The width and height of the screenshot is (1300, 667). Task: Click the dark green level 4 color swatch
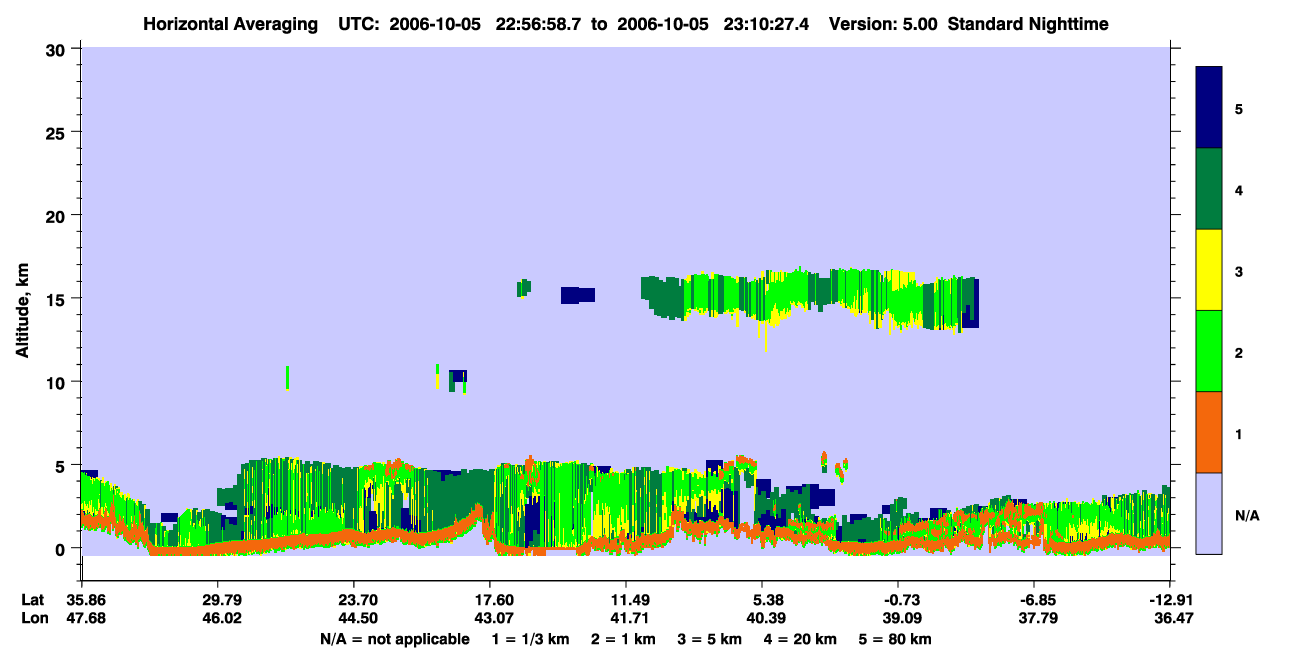(1209, 188)
